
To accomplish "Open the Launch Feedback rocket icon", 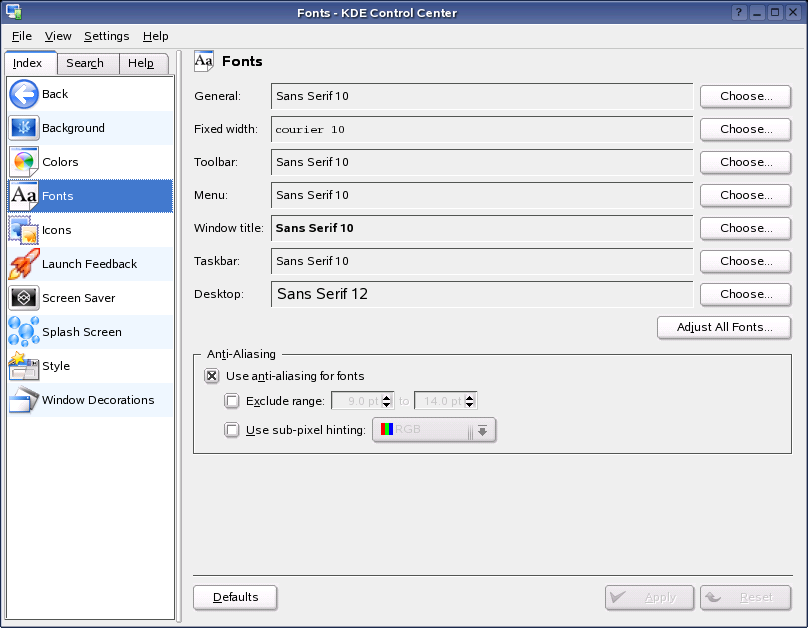I will tap(24, 264).
